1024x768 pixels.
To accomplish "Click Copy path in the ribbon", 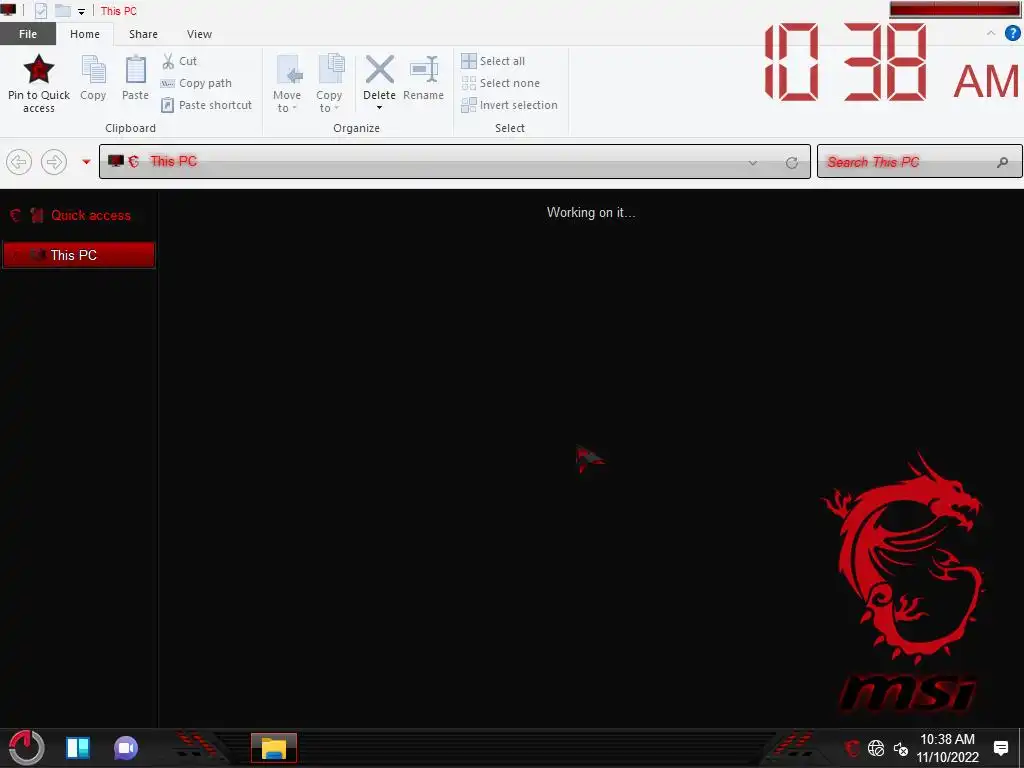I will click(197, 83).
